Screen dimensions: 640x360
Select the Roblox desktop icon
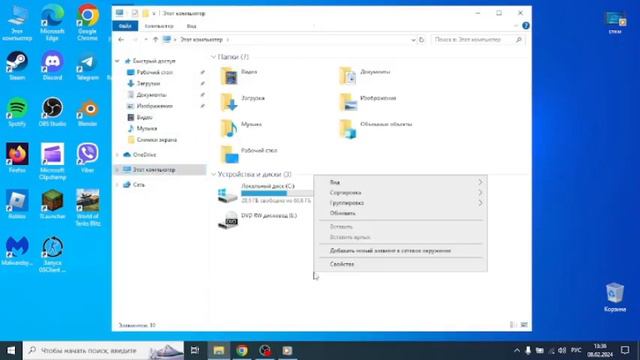(x=17, y=204)
